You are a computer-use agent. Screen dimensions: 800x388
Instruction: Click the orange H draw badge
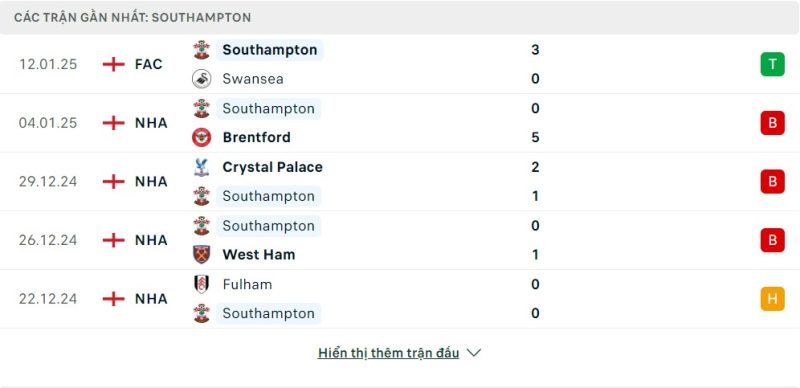point(772,299)
